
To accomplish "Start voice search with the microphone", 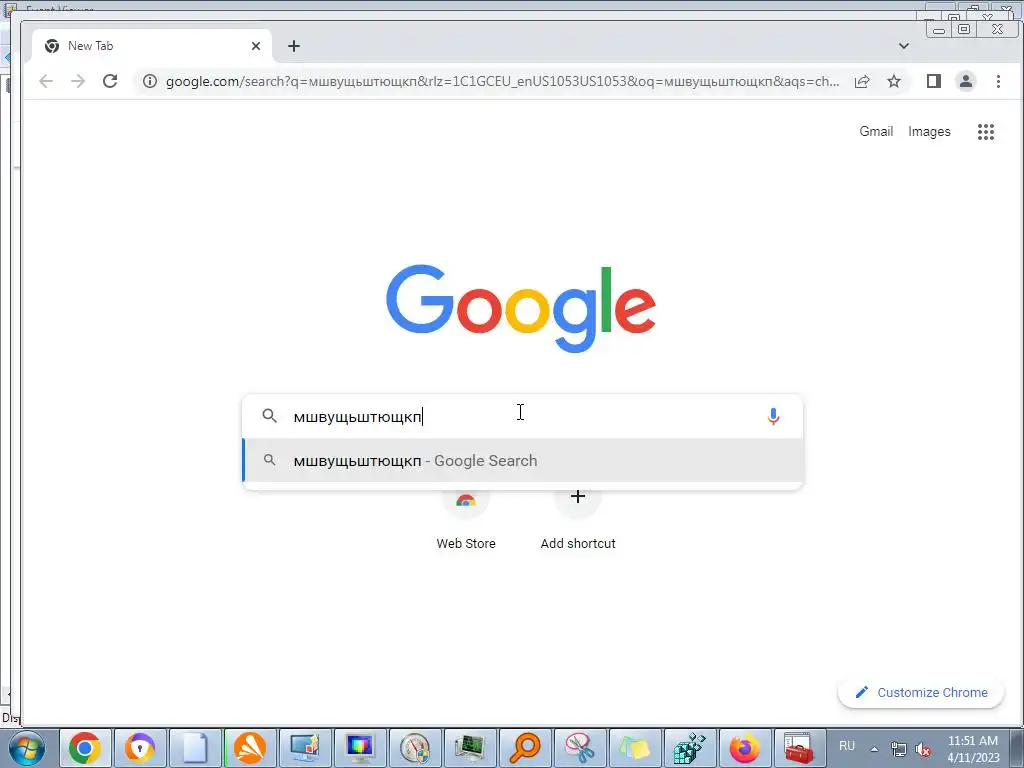I will 773,416.
